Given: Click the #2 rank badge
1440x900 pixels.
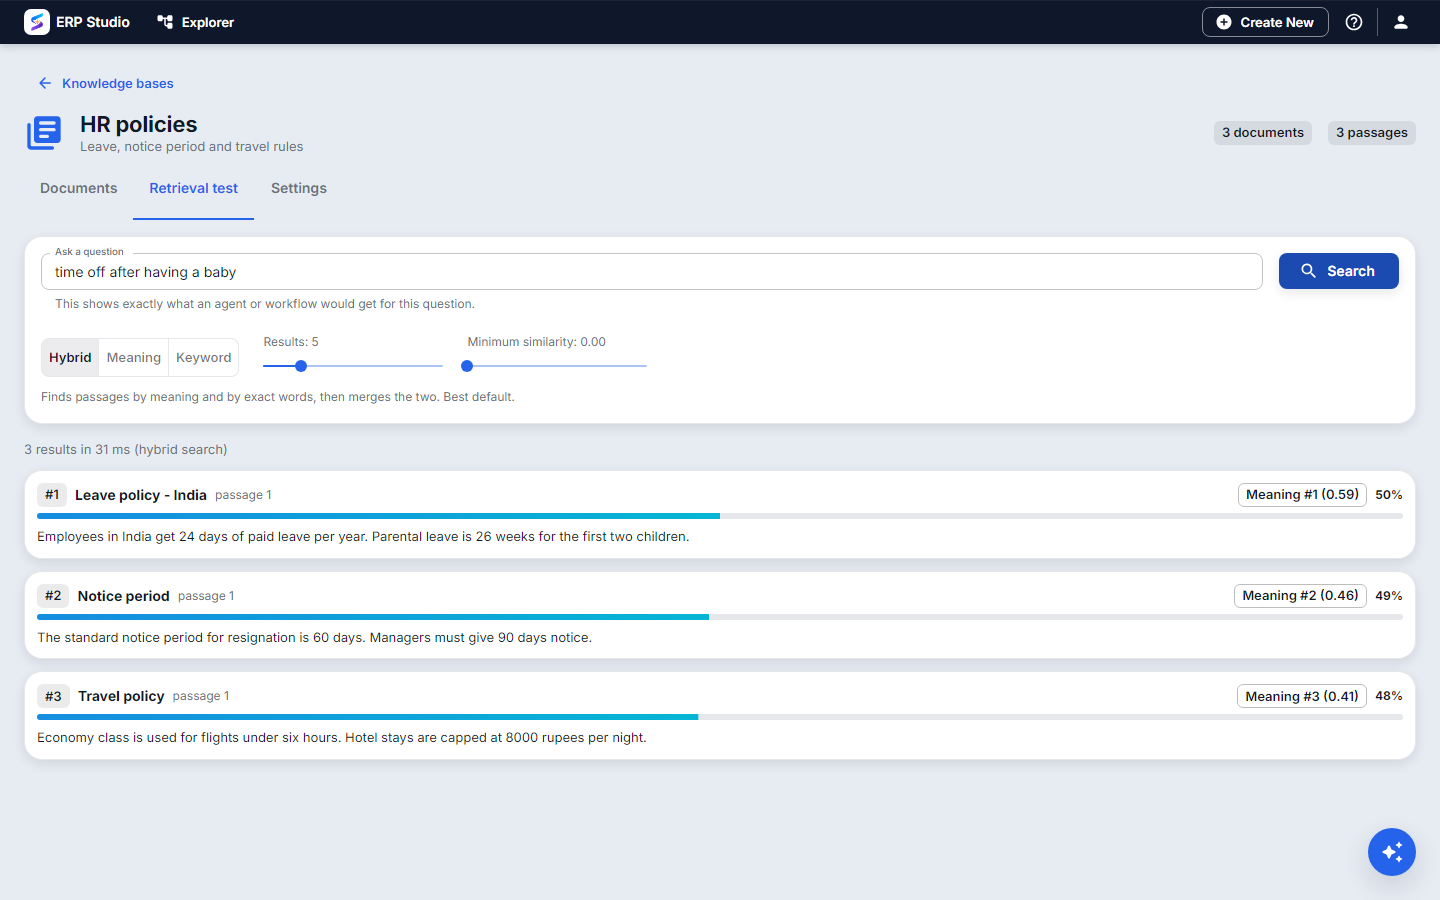Looking at the screenshot, I should pos(53,596).
